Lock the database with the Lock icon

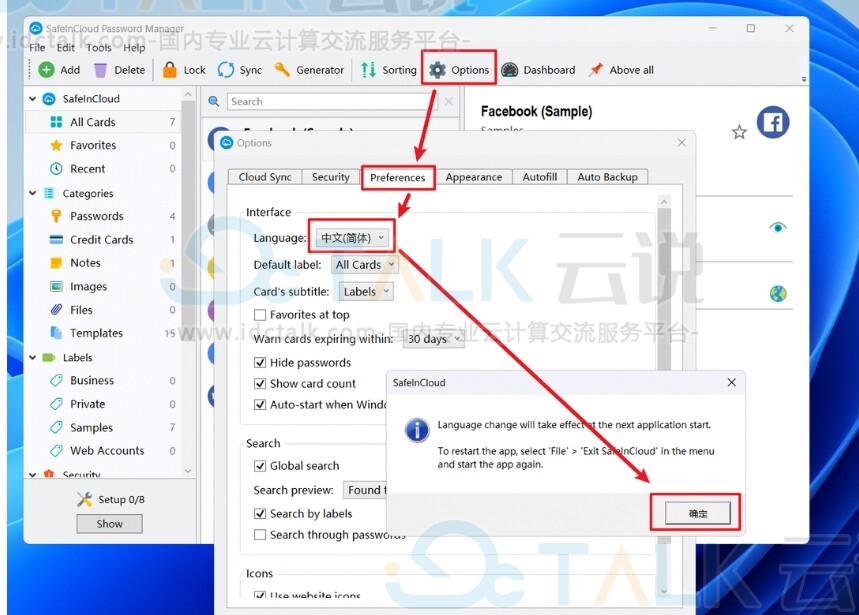170,70
